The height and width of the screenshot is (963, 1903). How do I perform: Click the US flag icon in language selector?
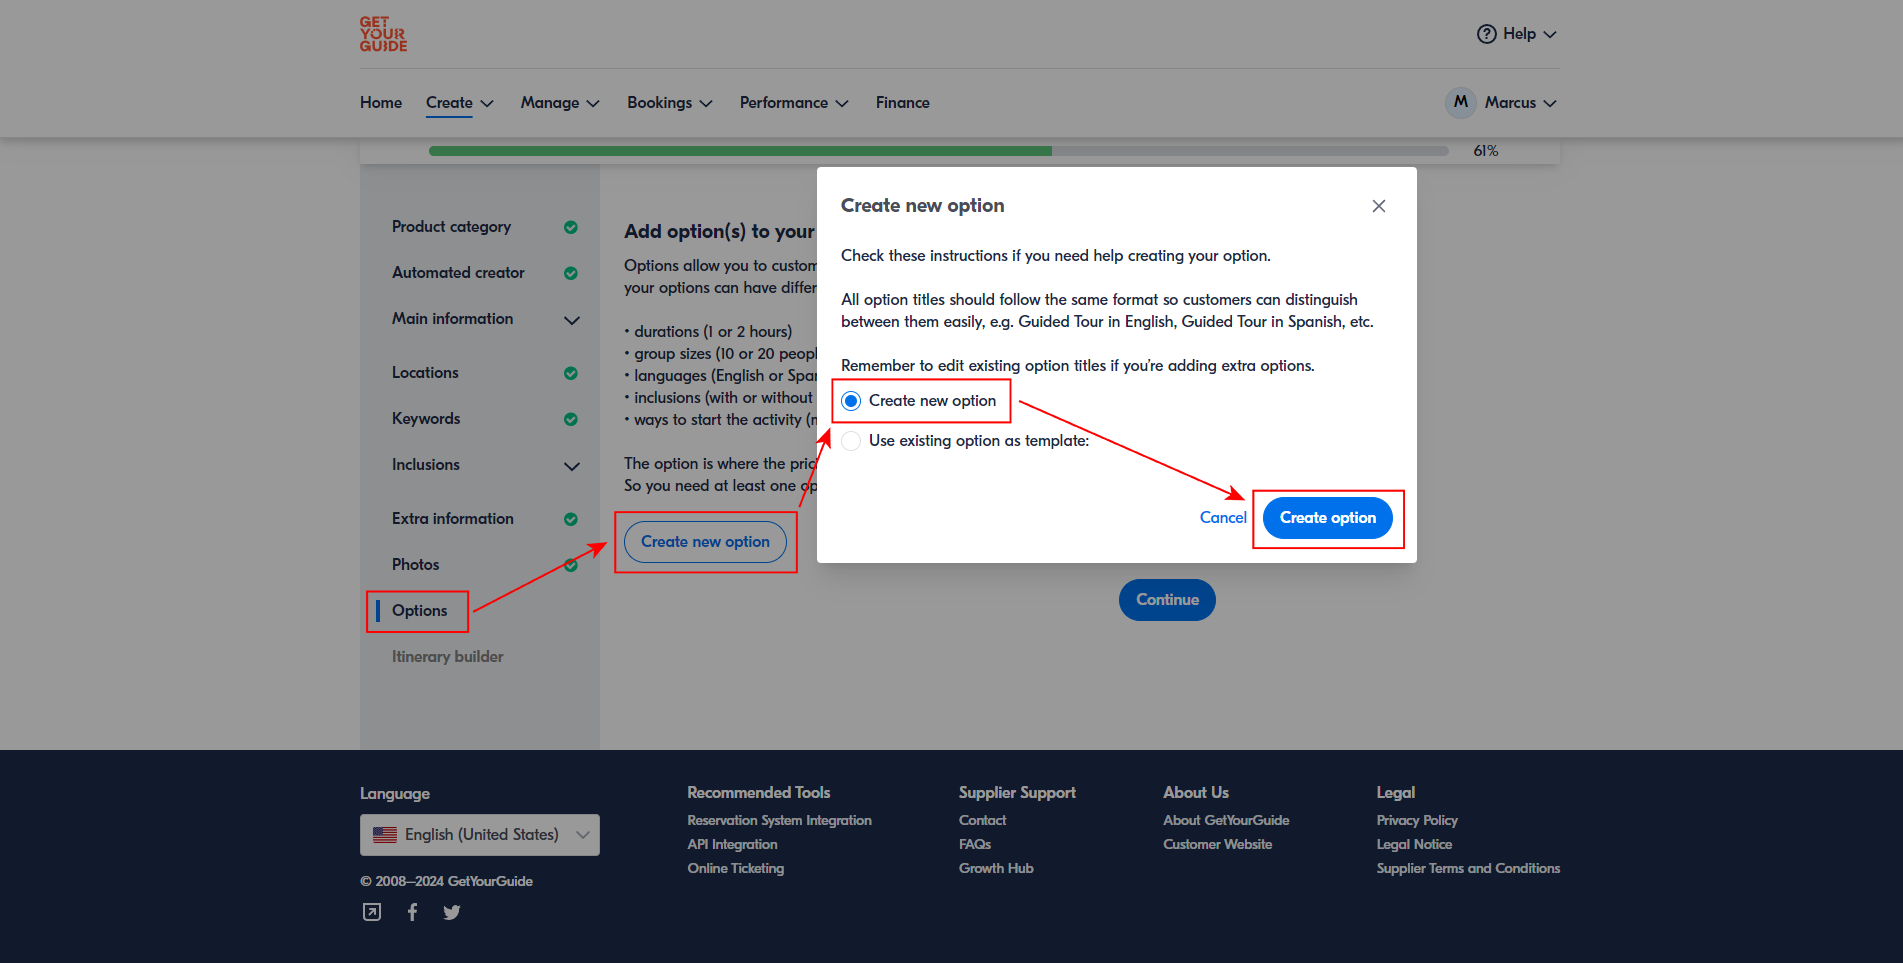pos(385,835)
